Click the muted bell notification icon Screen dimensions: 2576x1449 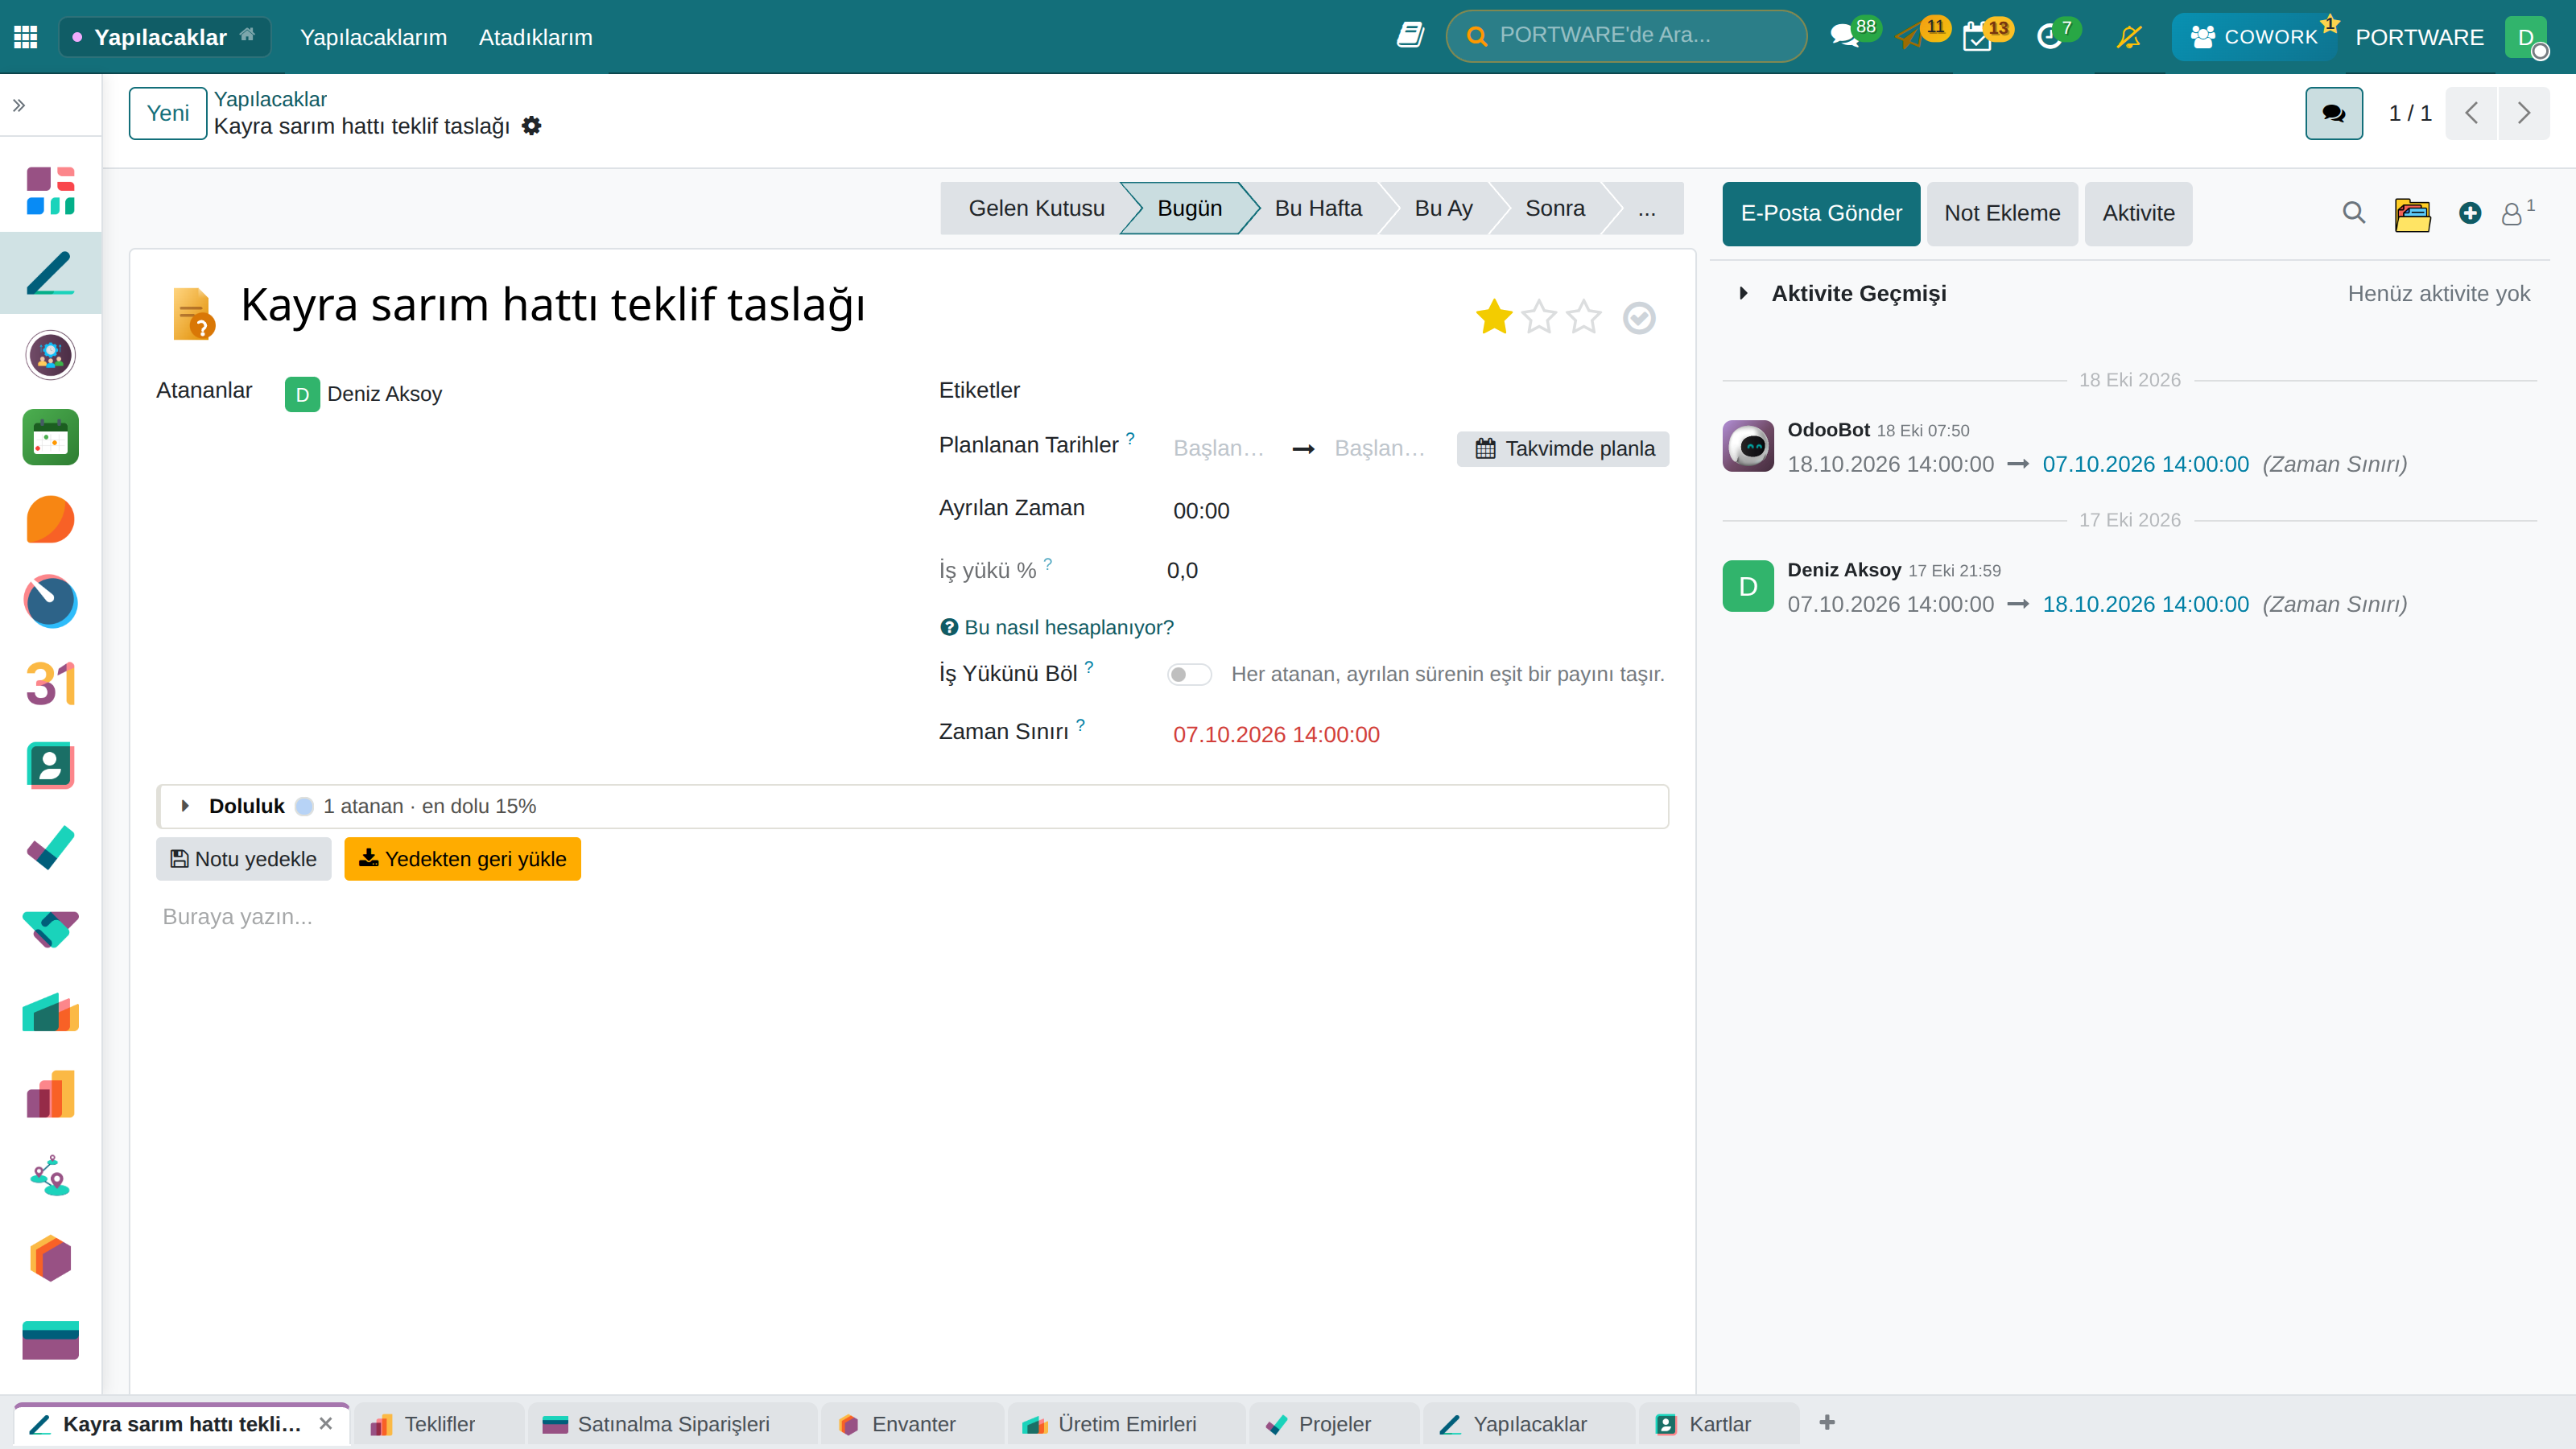[x=2129, y=37]
